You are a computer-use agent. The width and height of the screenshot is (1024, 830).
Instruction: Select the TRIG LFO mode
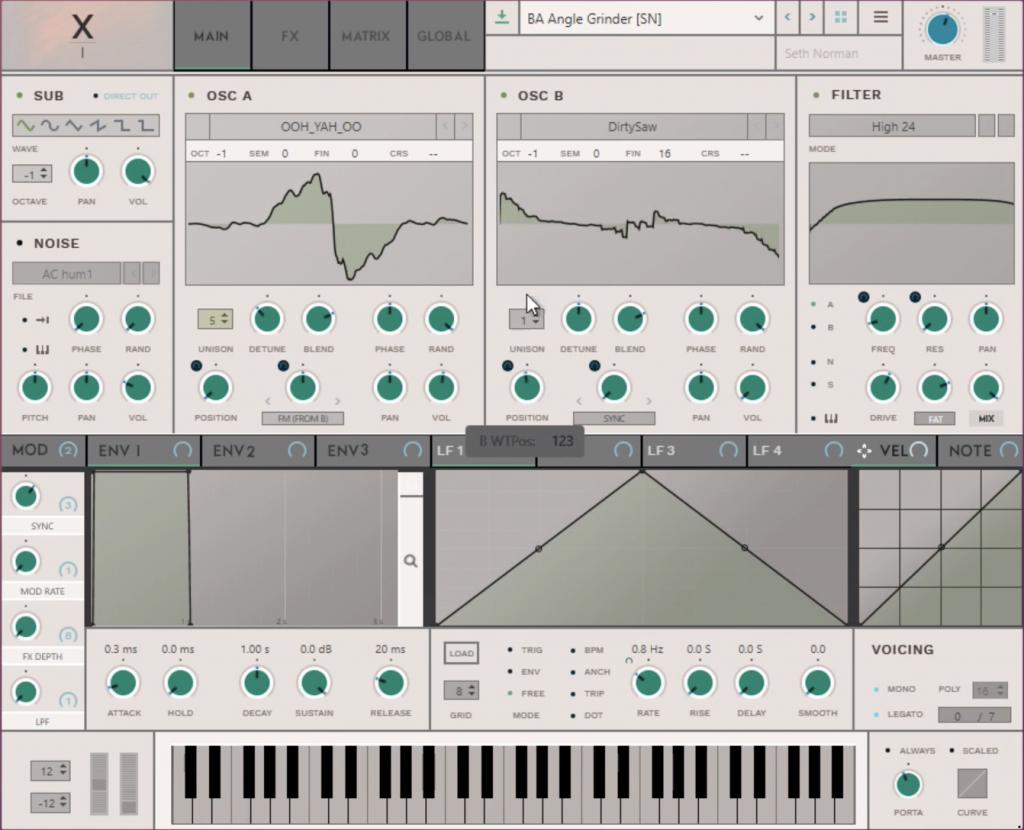tap(512, 650)
